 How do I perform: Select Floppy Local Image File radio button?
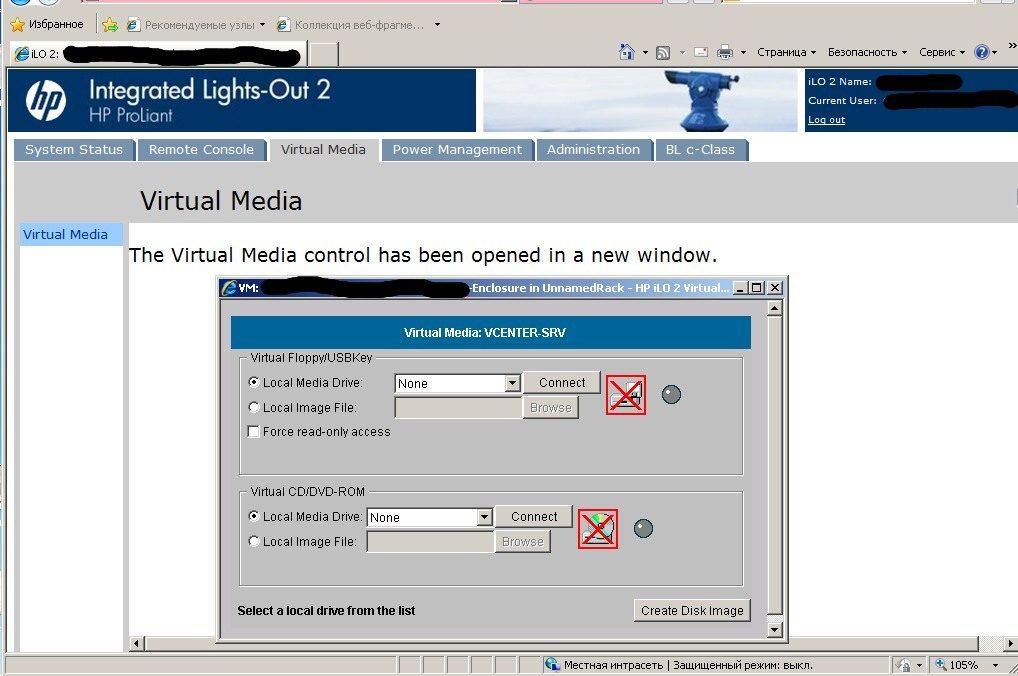coord(254,407)
